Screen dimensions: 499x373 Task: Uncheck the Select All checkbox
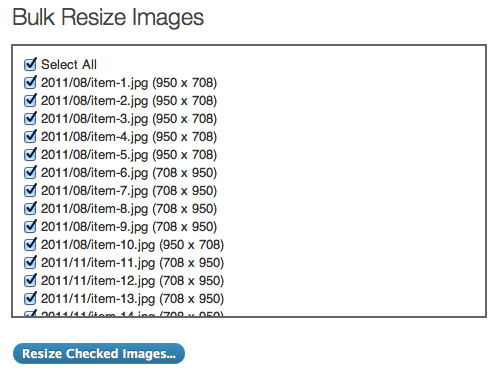(x=30, y=64)
